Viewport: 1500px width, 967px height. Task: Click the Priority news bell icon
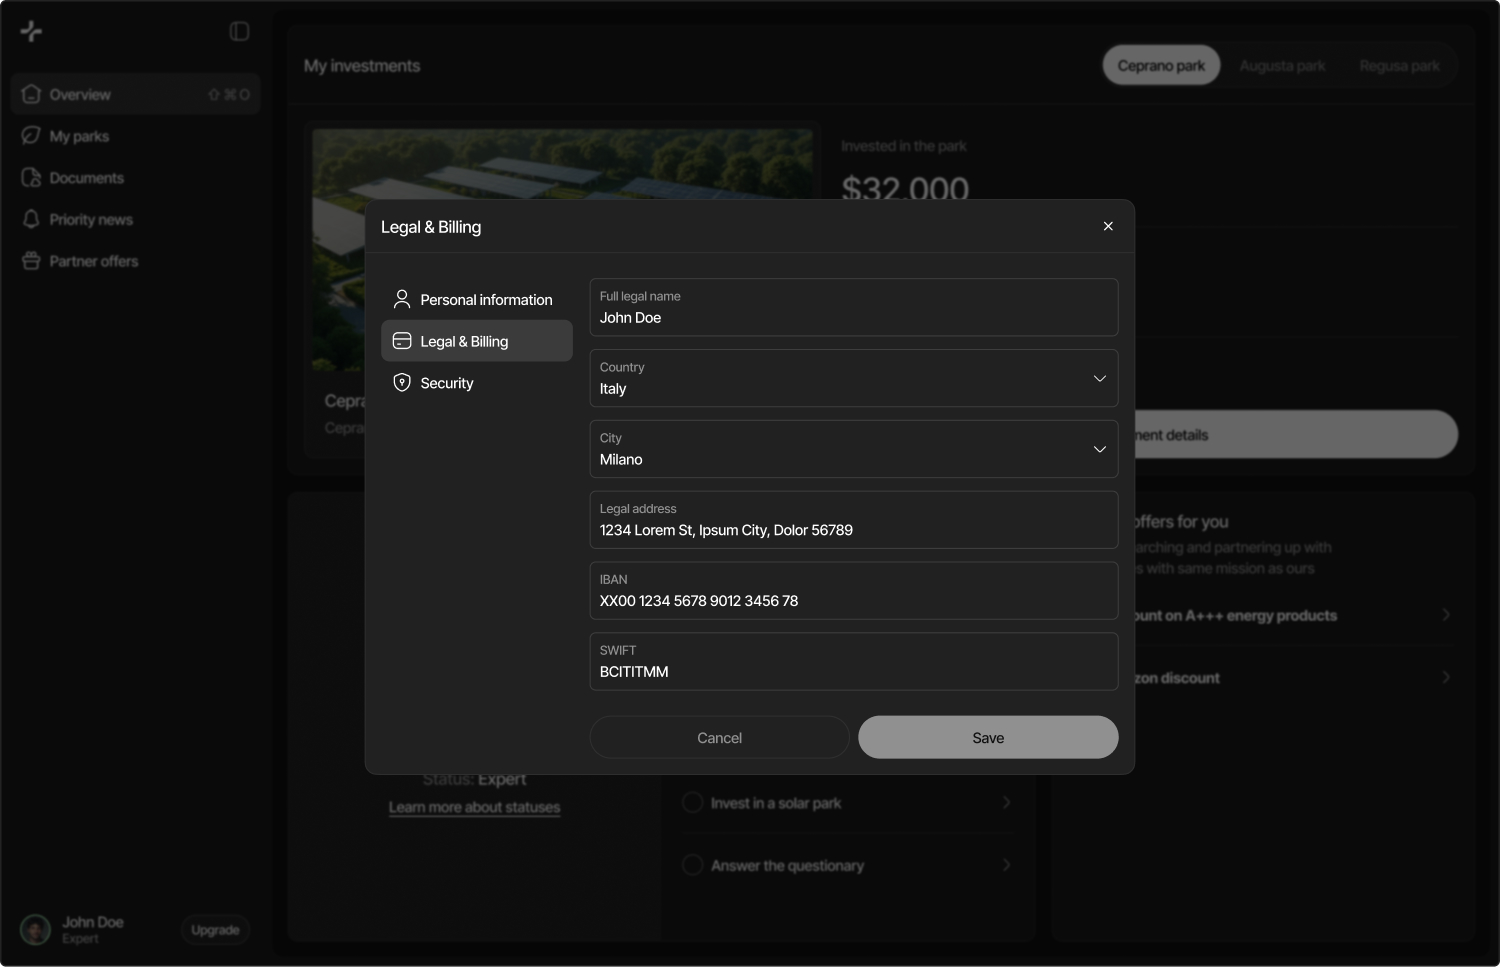[x=31, y=219]
